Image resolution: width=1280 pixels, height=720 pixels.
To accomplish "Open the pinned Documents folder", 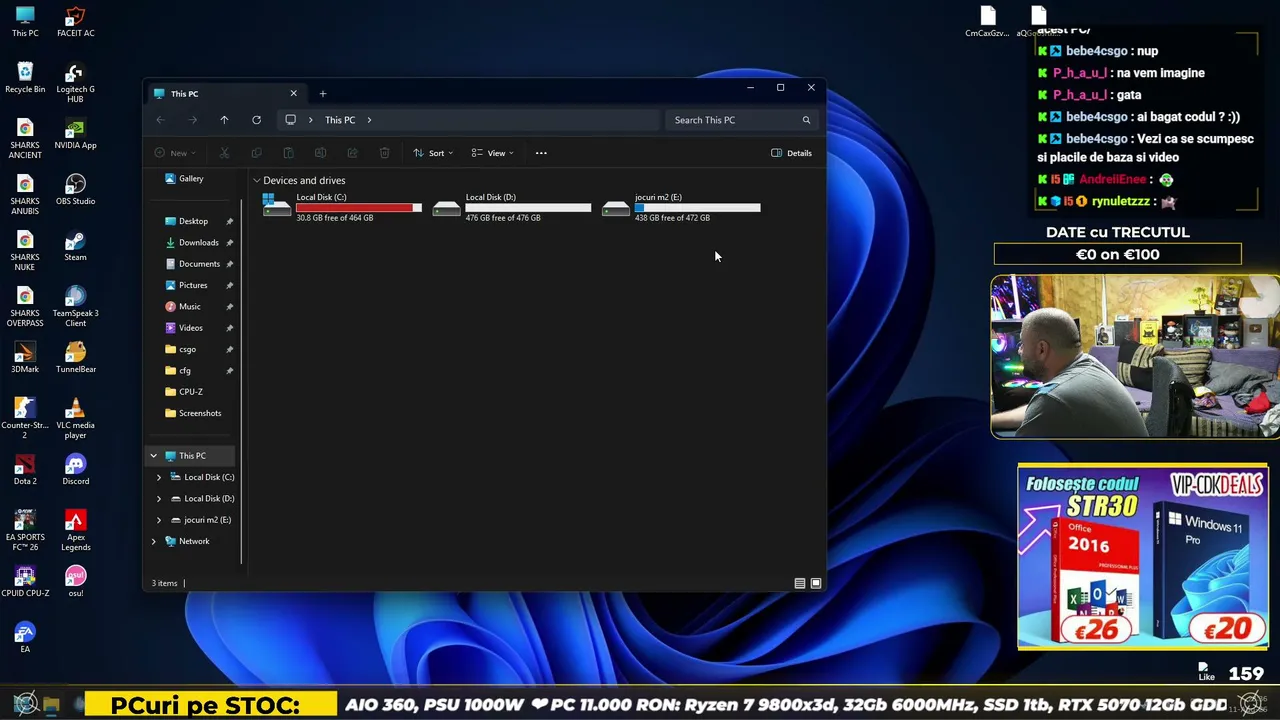I will (x=199, y=264).
